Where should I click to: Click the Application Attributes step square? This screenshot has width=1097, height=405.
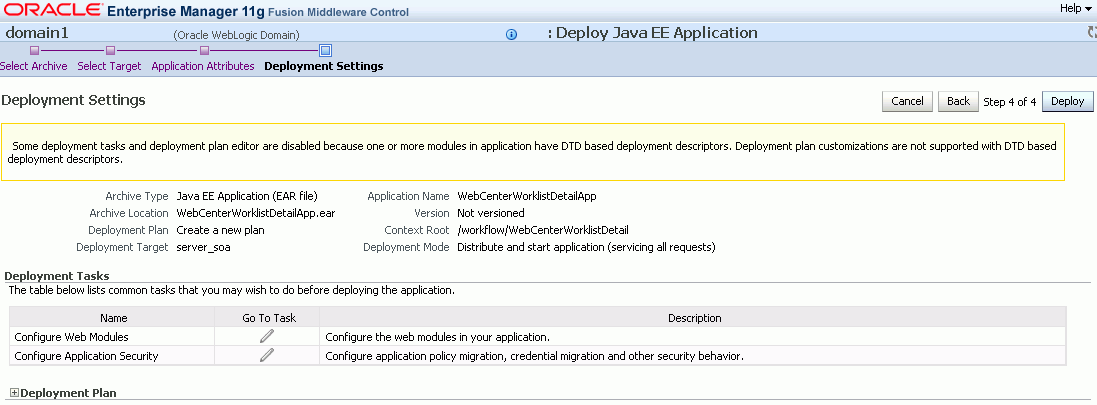point(203,50)
